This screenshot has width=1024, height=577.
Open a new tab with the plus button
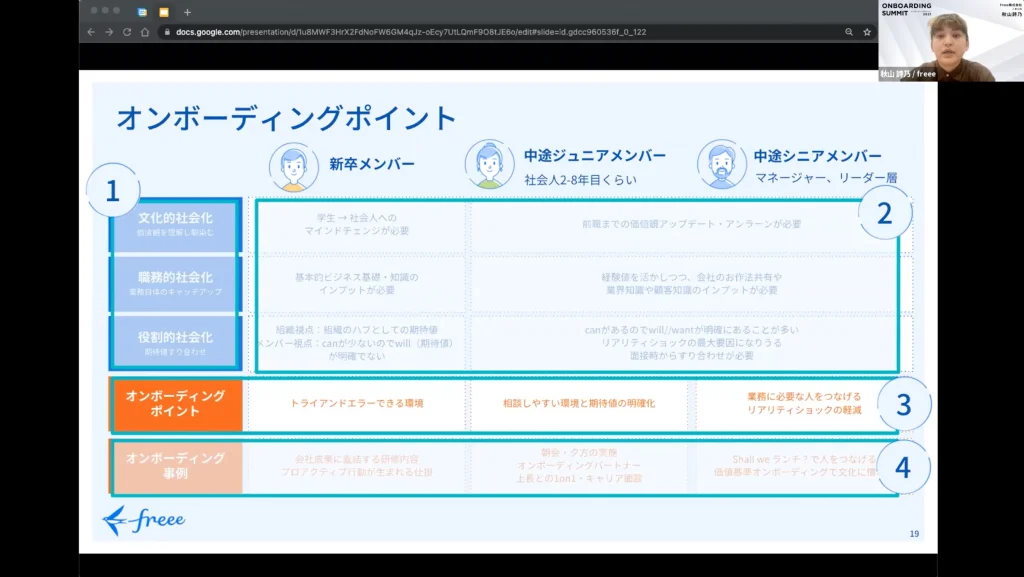pyautogui.click(x=187, y=12)
